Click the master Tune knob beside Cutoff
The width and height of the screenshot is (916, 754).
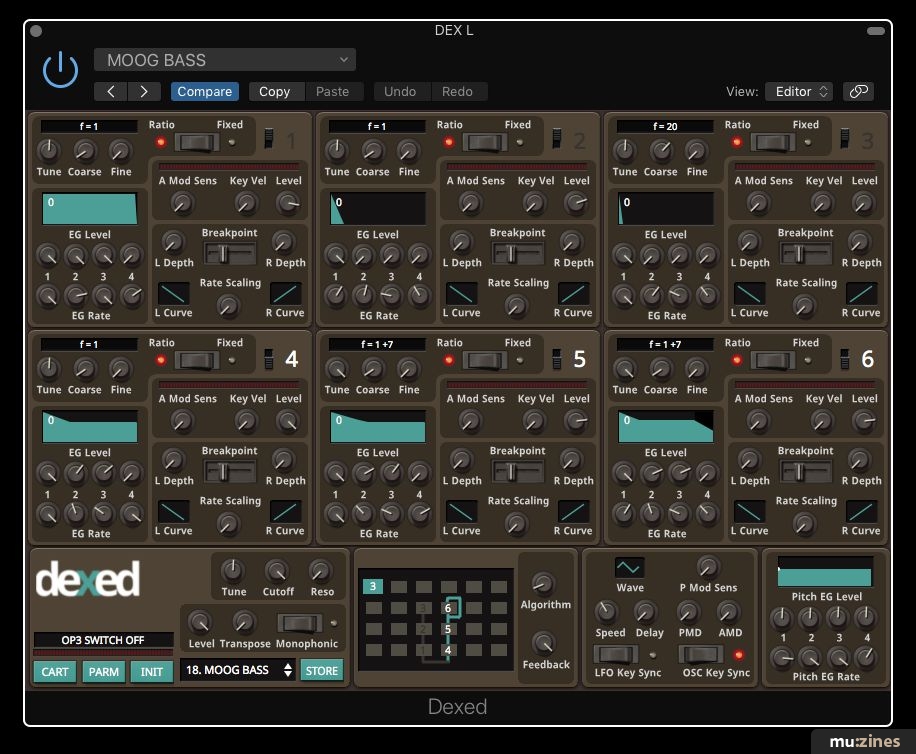tap(233, 571)
